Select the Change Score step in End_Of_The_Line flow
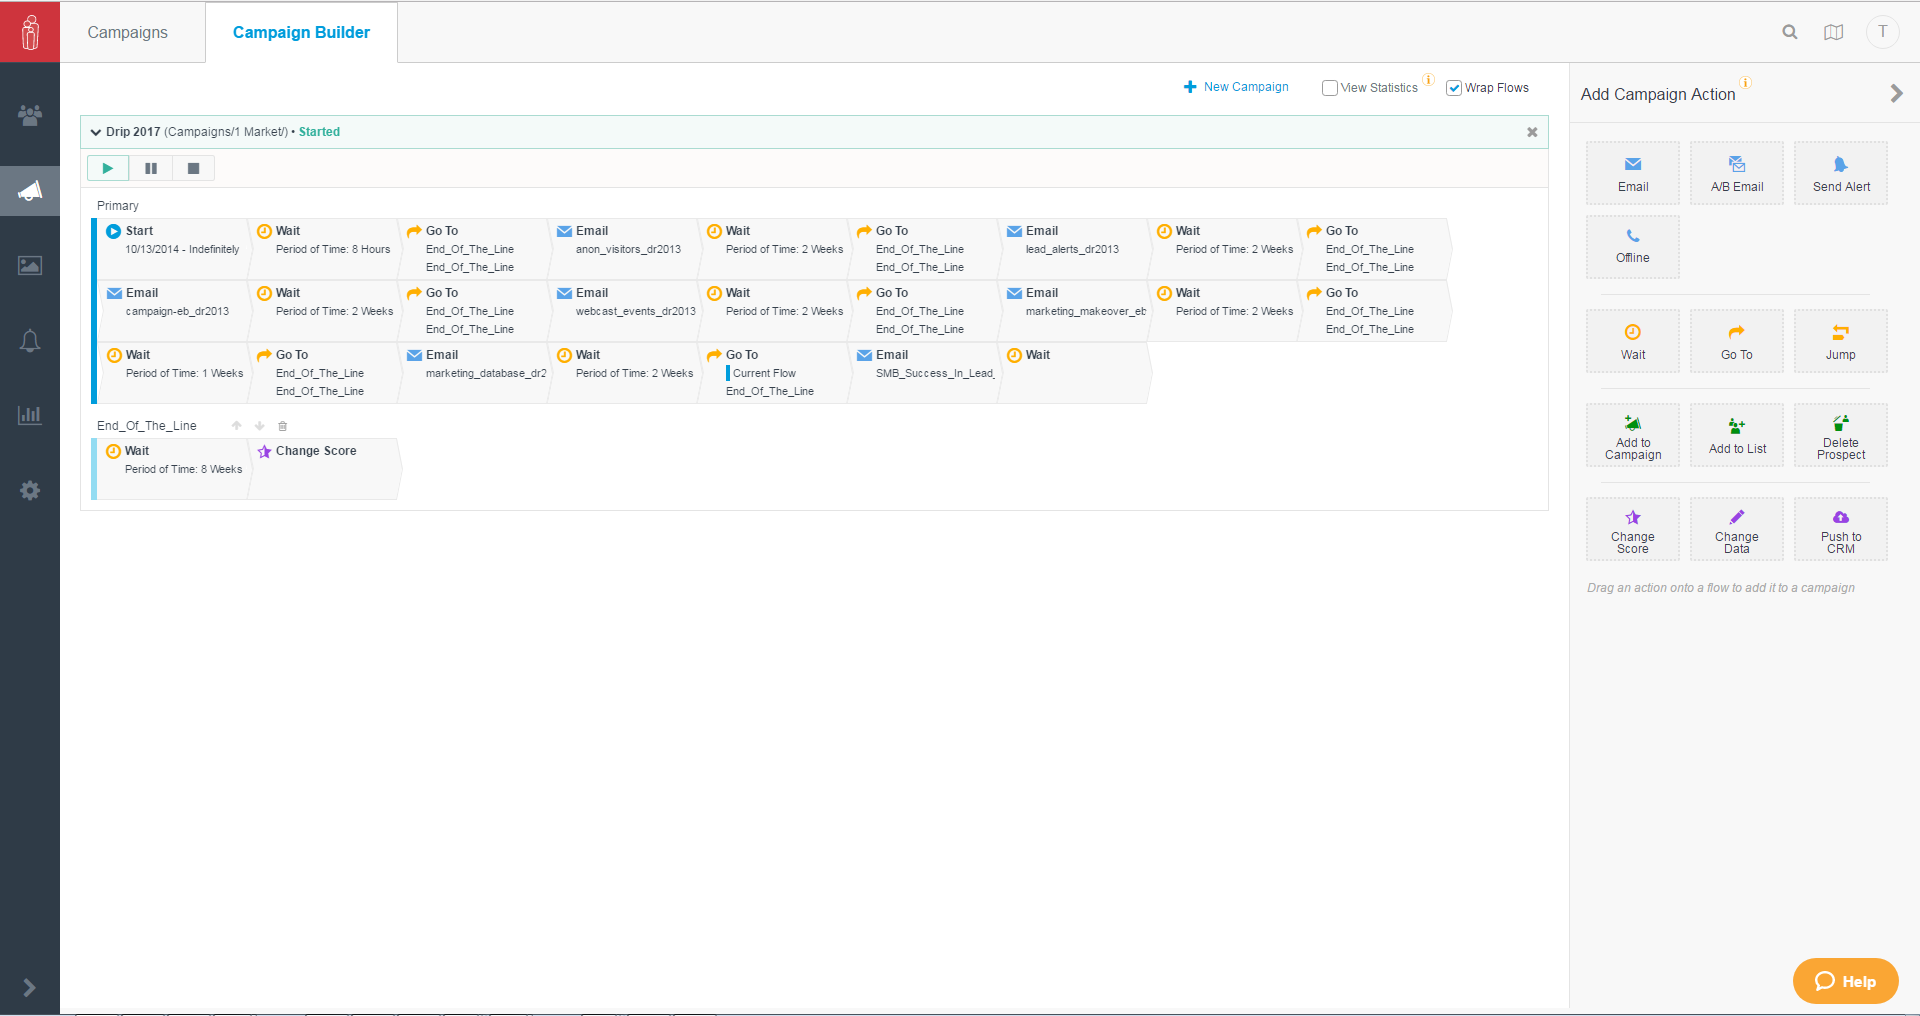The width and height of the screenshot is (1920, 1016). click(x=323, y=469)
